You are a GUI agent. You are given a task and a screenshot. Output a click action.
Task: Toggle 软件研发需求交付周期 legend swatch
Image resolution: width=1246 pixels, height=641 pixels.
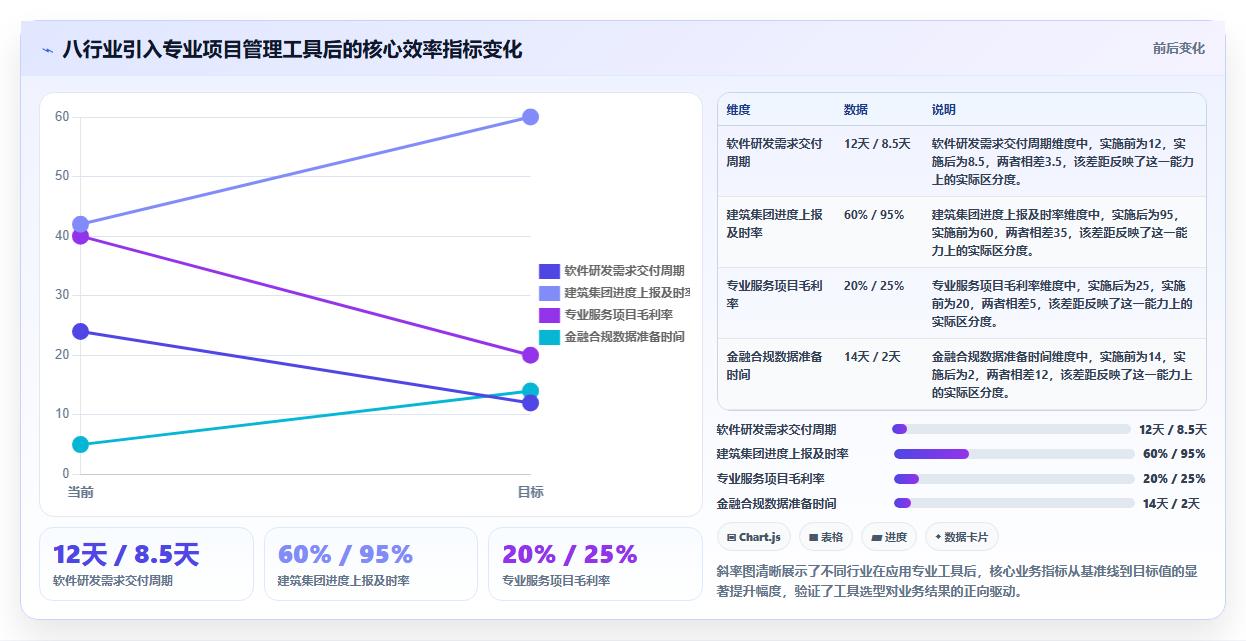pos(549,271)
